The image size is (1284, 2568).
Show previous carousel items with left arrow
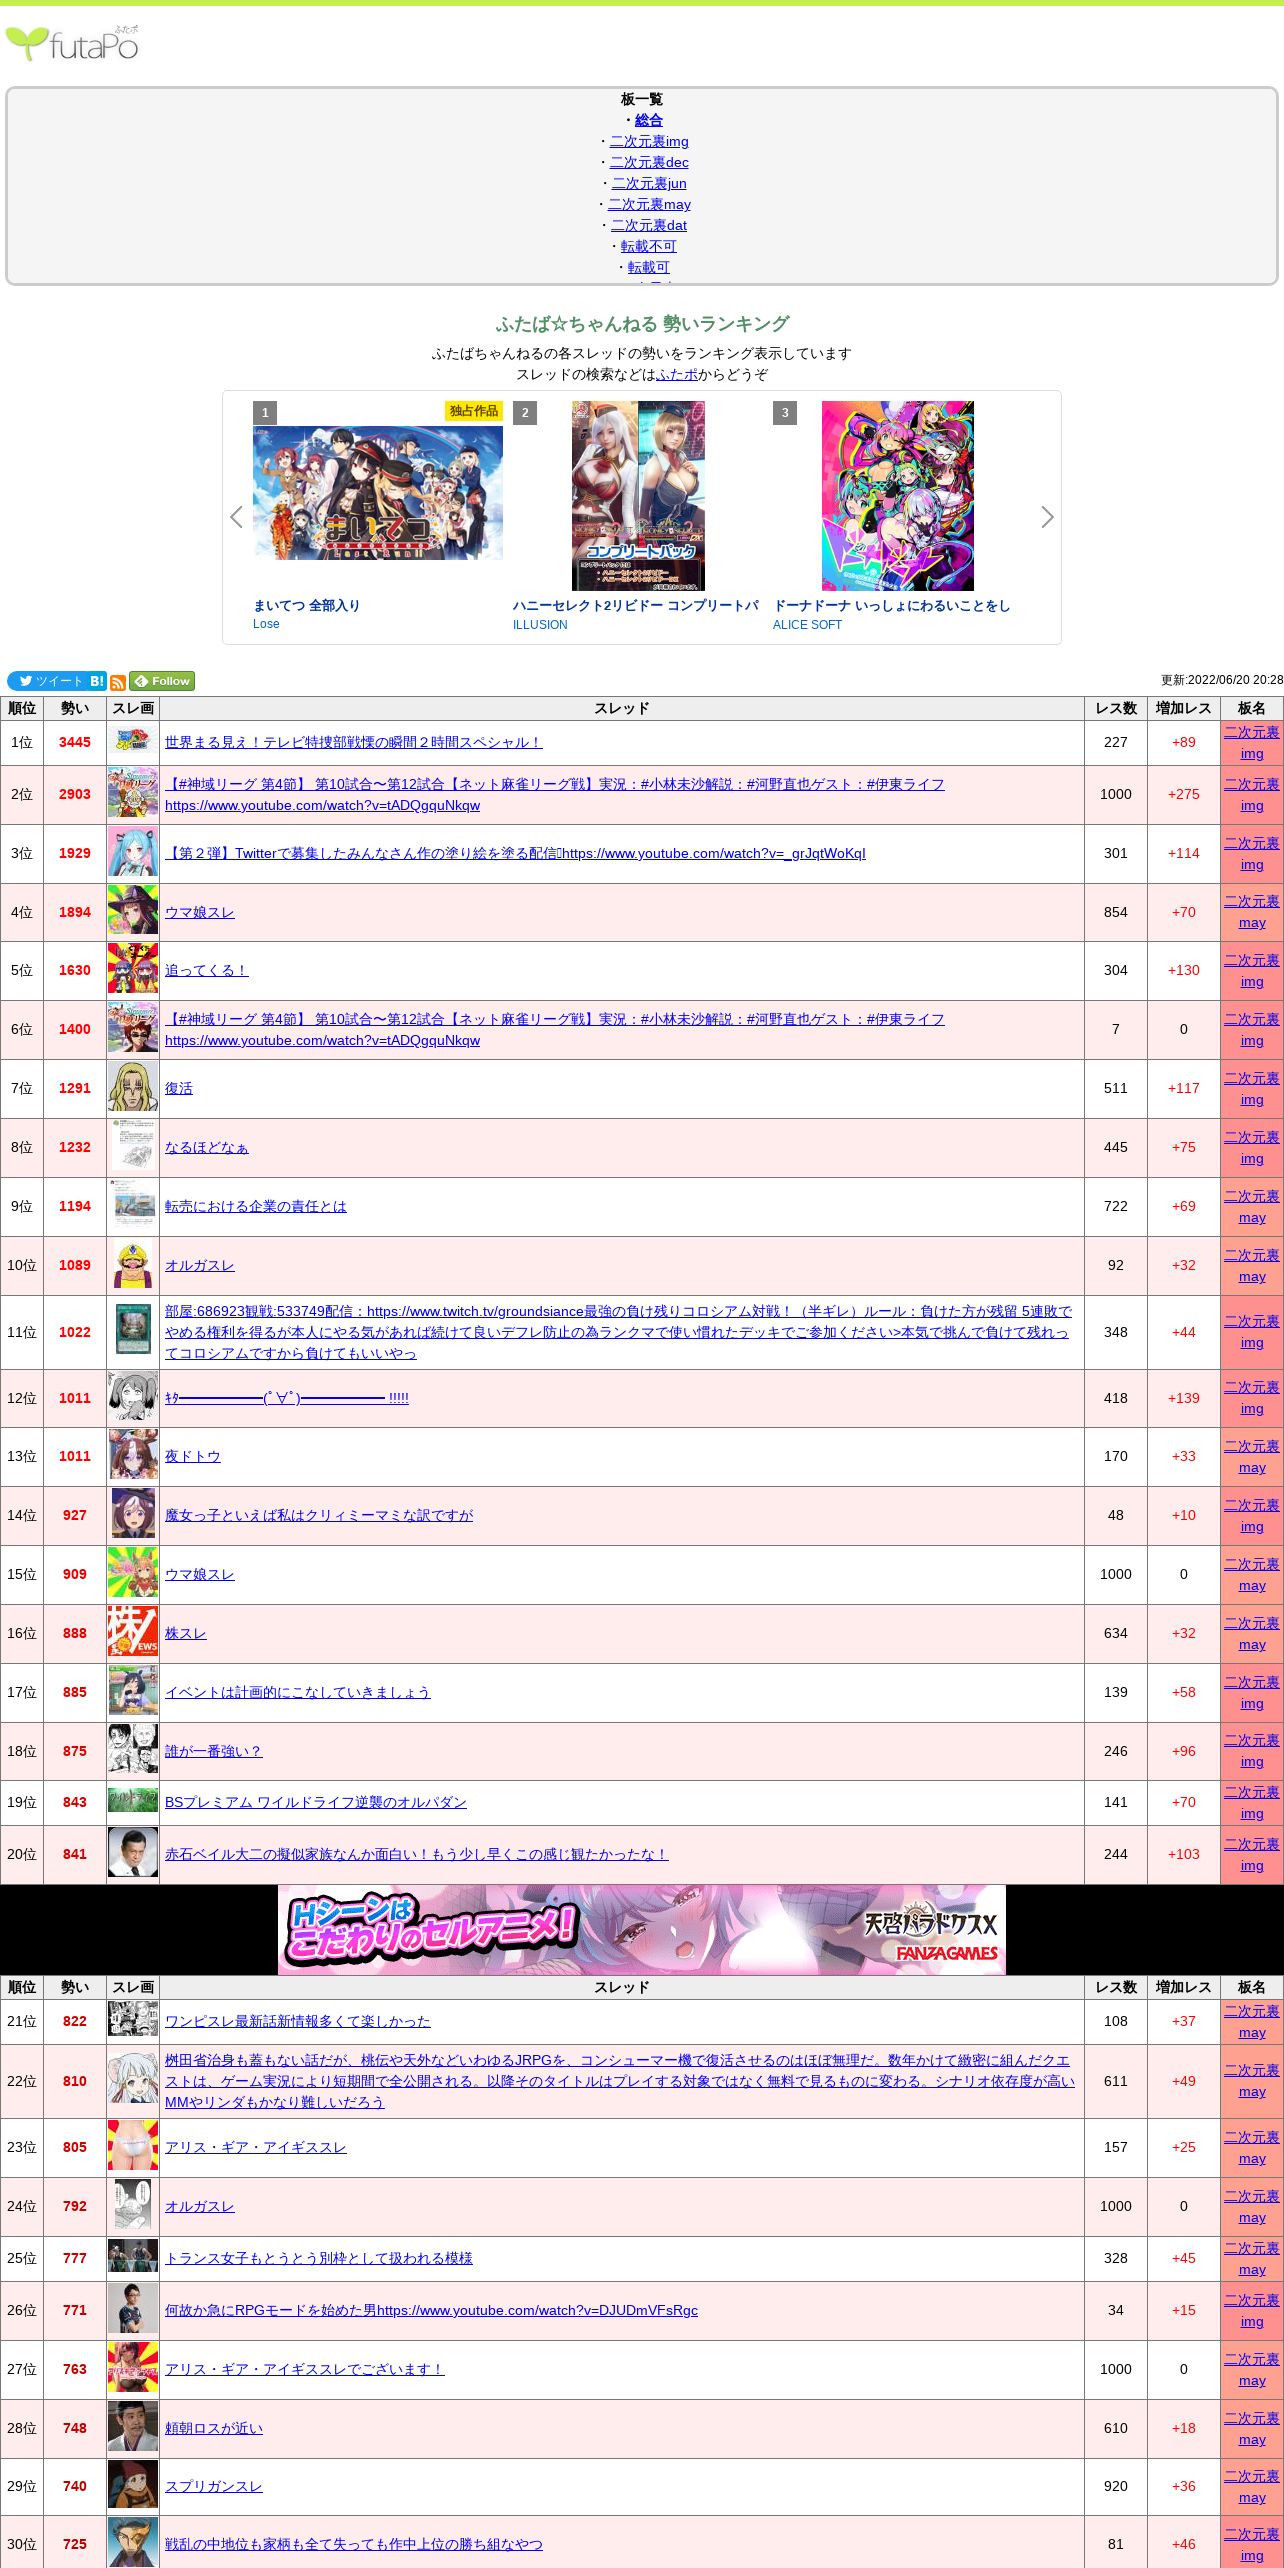click(236, 517)
